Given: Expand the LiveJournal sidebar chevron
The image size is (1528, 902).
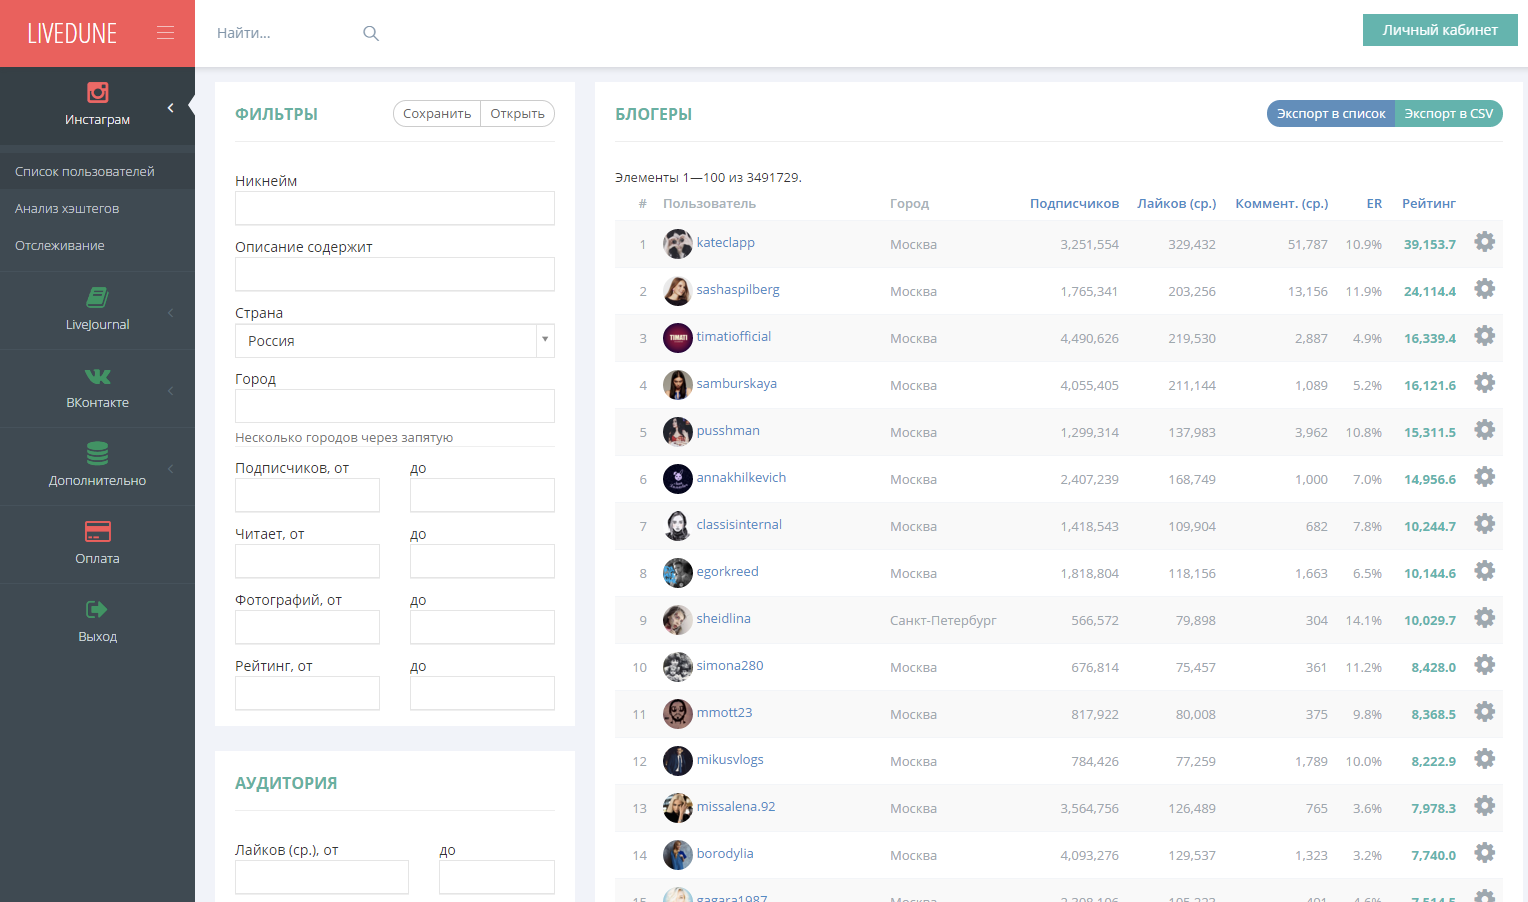Looking at the screenshot, I should [170, 313].
